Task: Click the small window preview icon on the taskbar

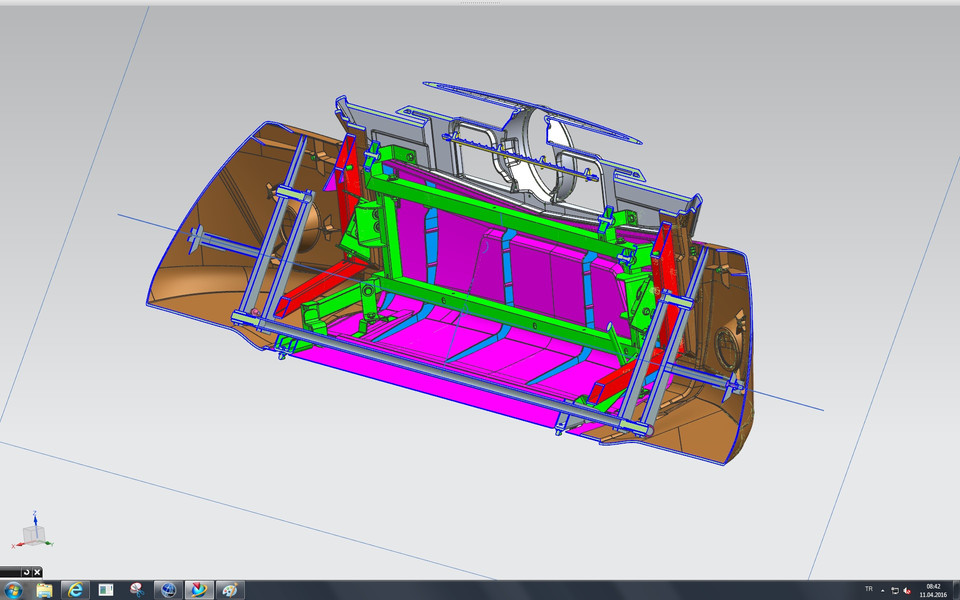Action: pyautogui.click(x=105, y=589)
